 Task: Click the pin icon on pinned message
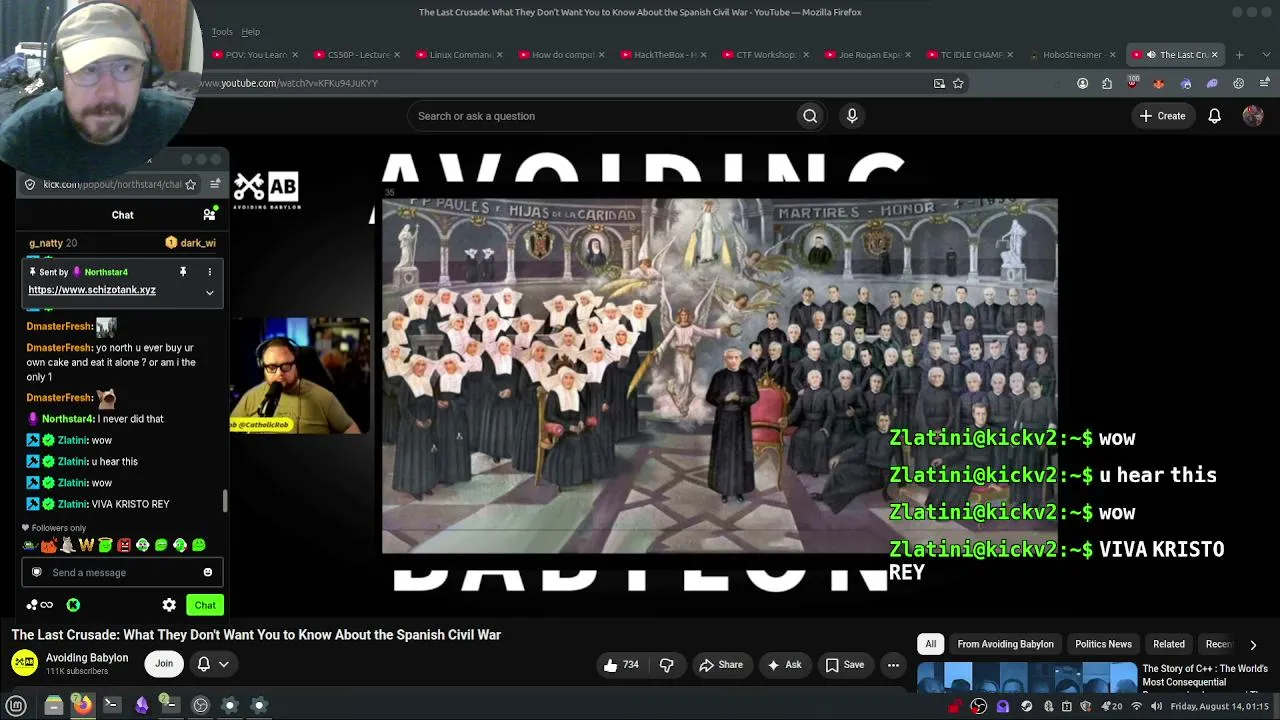(x=183, y=272)
